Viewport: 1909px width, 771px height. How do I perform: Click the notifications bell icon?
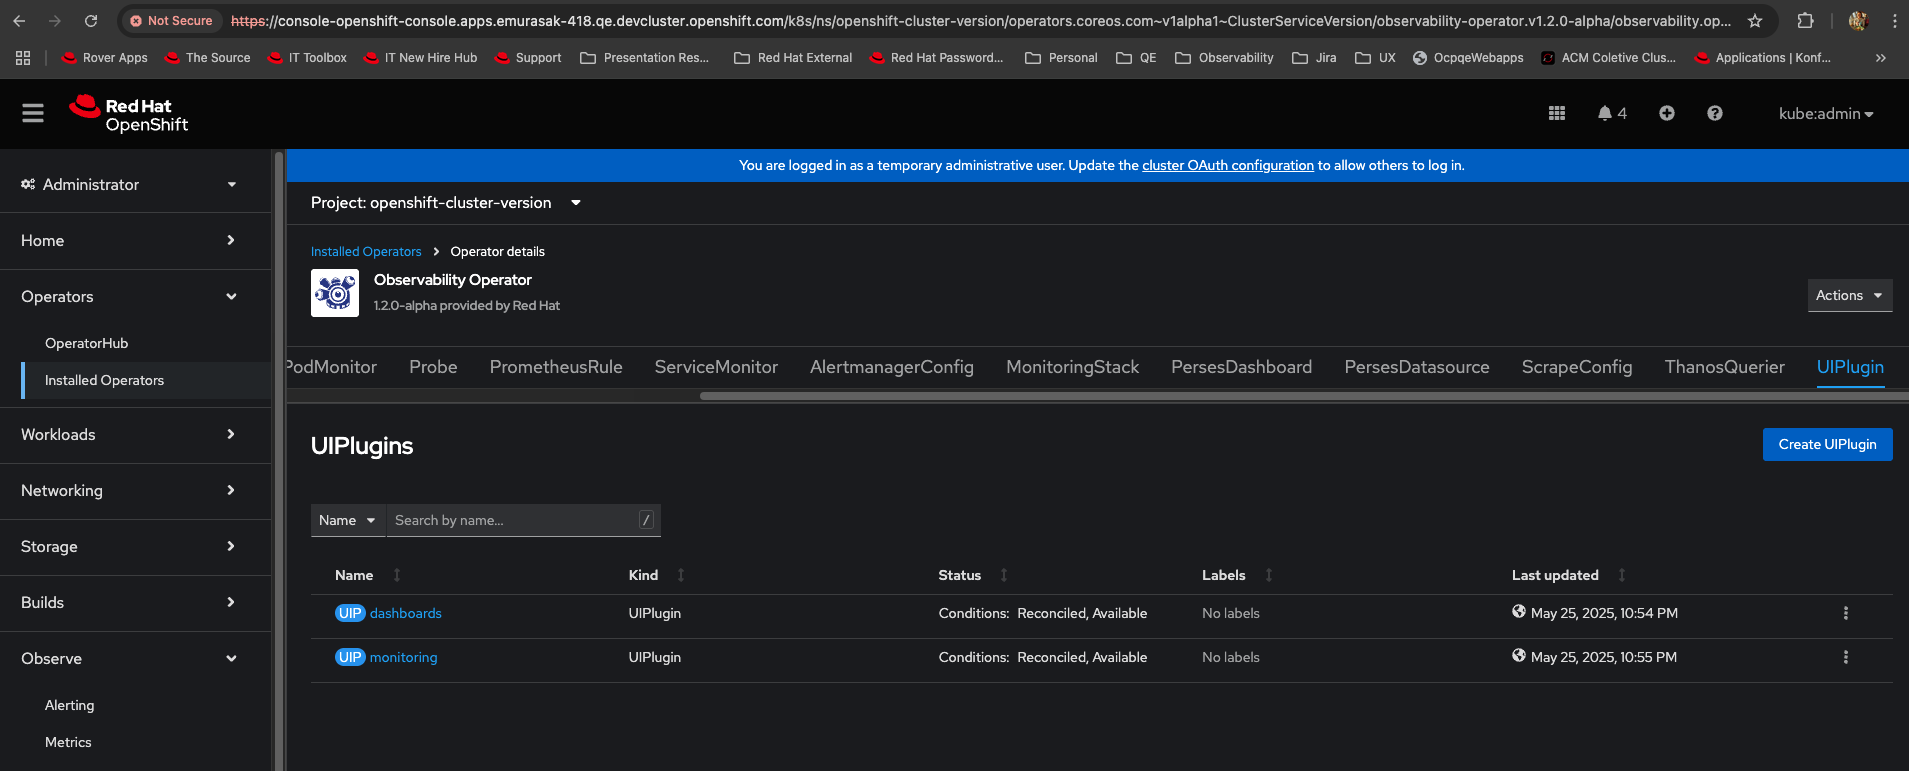(1605, 114)
